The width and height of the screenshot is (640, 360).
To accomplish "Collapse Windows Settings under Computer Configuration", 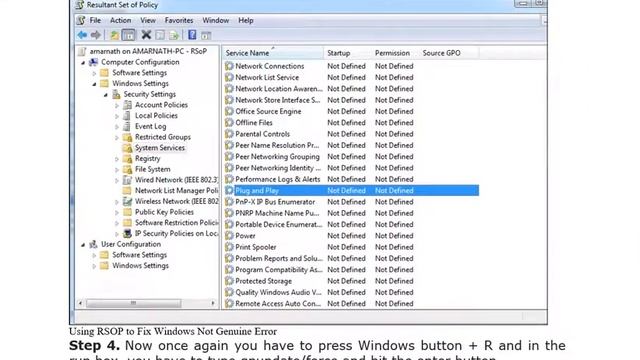I will (x=94, y=84).
